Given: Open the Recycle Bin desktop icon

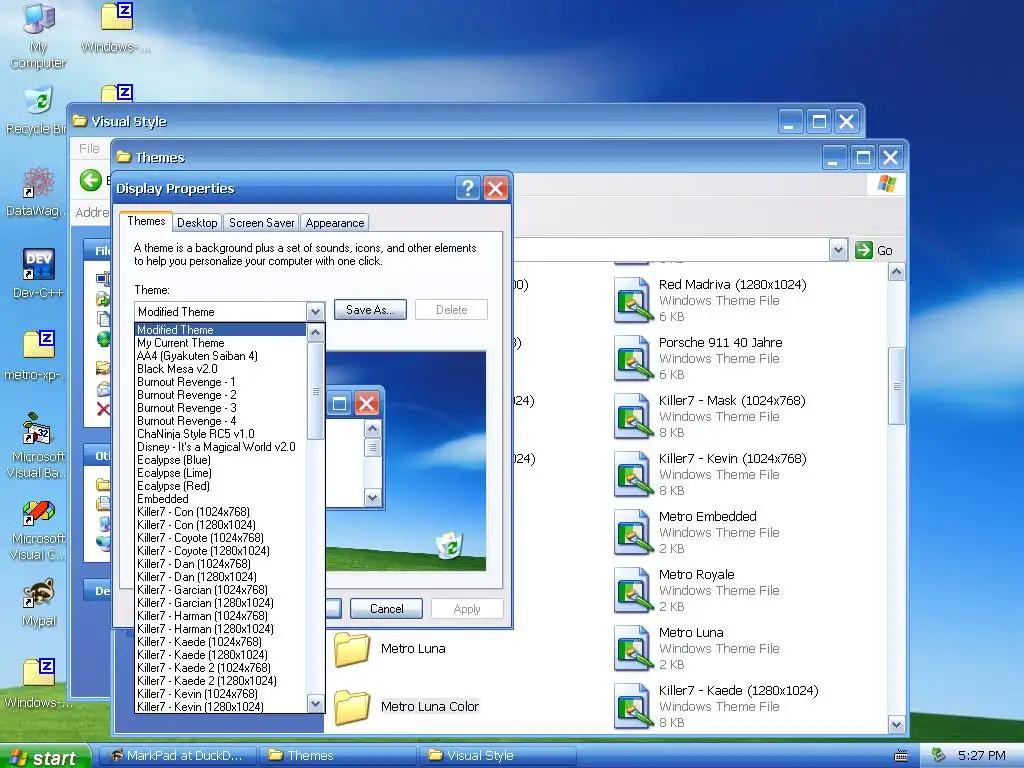Looking at the screenshot, I should pyautogui.click(x=38, y=111).
